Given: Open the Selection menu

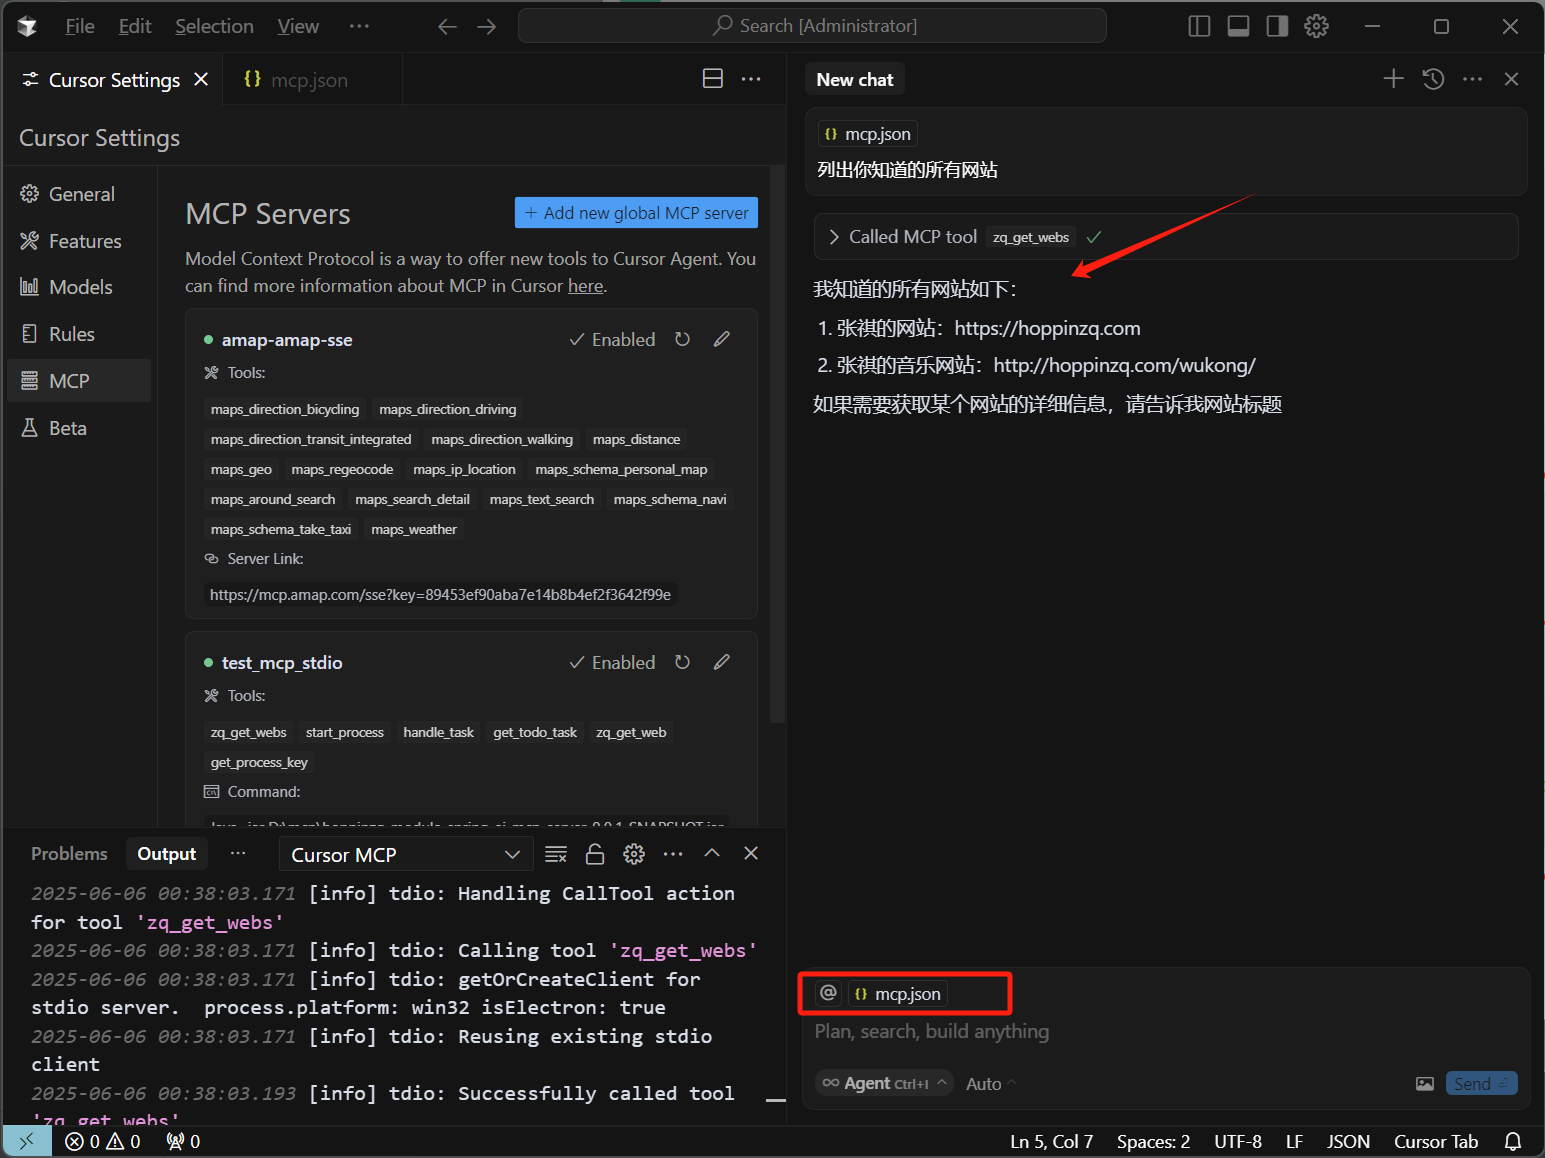Looking at the screenshot, I should 214,26.
